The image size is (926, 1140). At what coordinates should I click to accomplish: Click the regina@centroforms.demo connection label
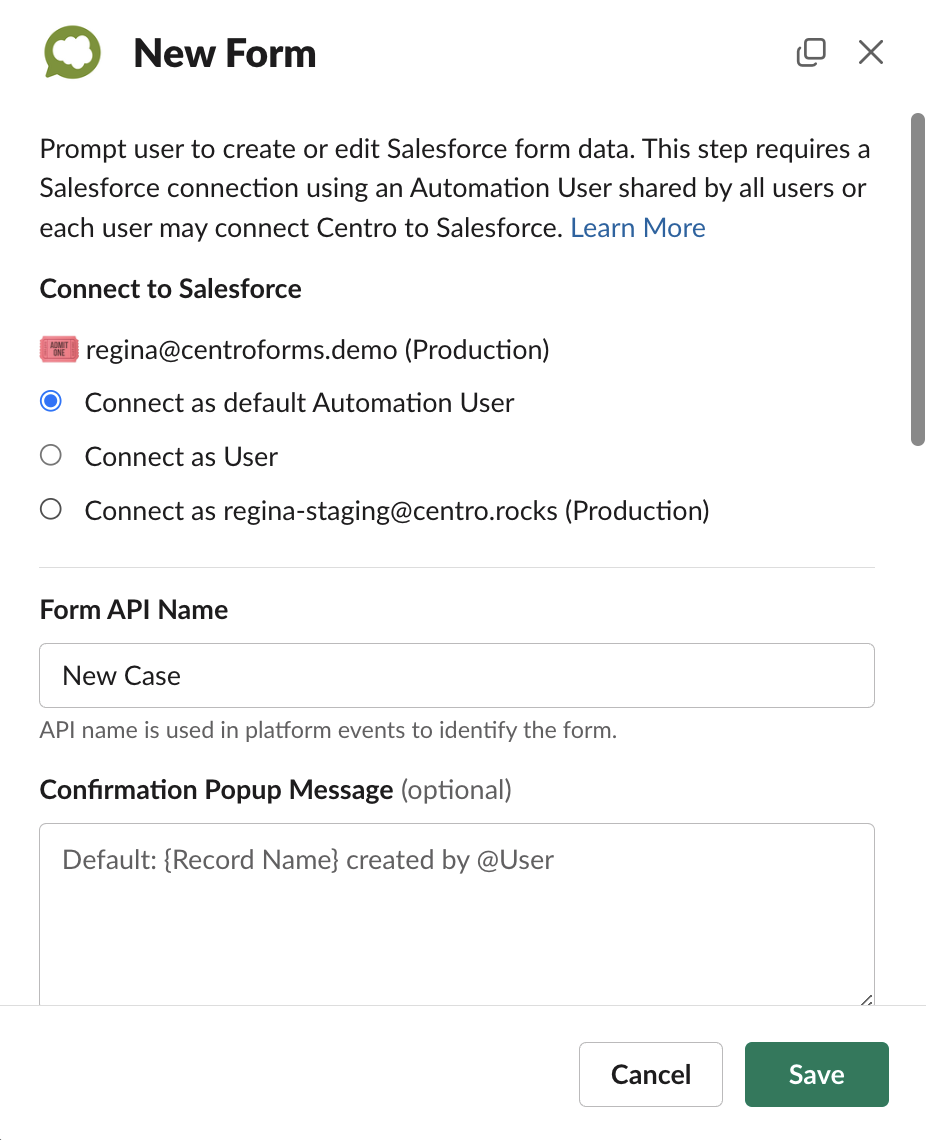[x=318, y=350]
